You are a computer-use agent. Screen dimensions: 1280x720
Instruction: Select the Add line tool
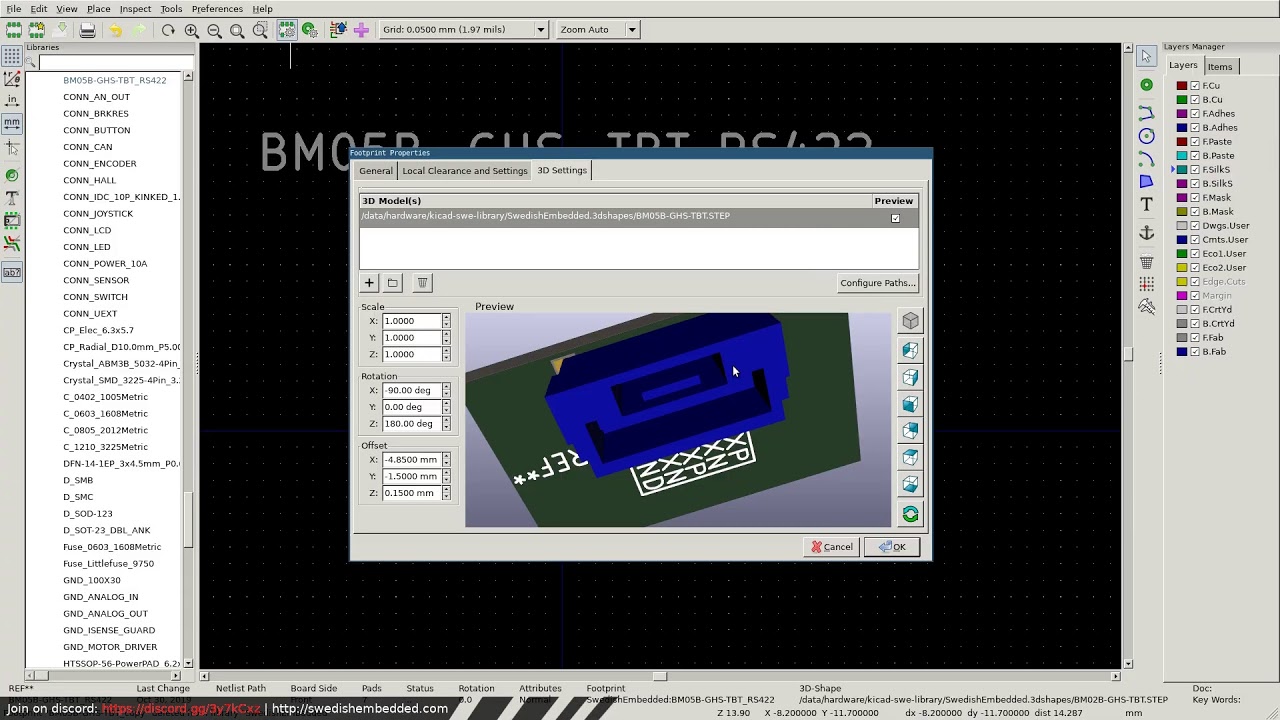click(x=1146, y=112)
